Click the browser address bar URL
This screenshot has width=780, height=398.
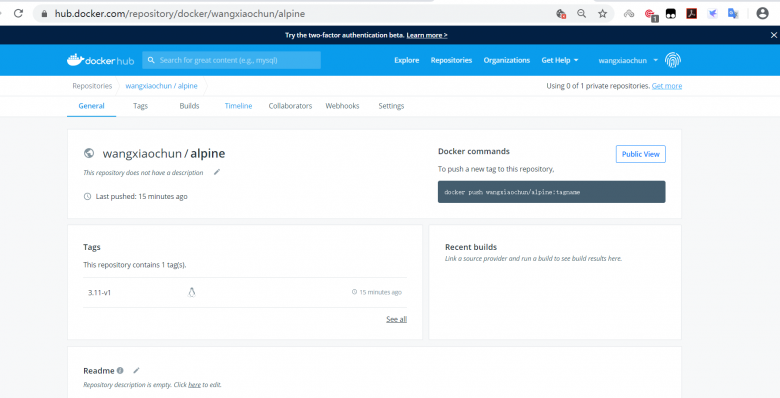tap(180, 14)
